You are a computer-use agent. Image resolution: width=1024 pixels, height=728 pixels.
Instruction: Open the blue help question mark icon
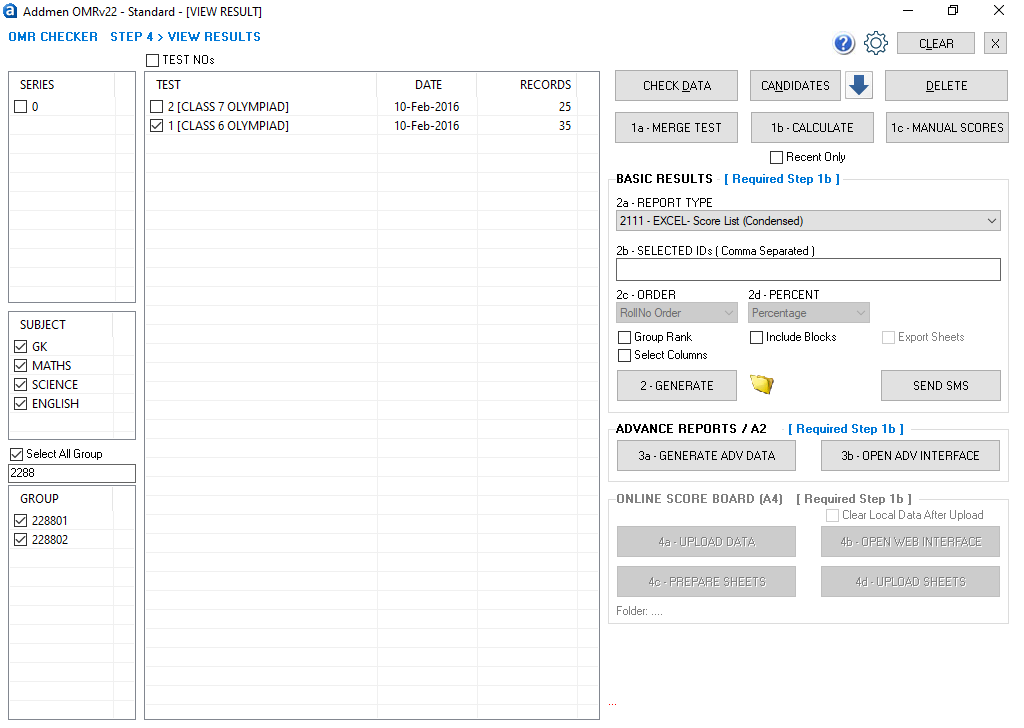point(844,44)
